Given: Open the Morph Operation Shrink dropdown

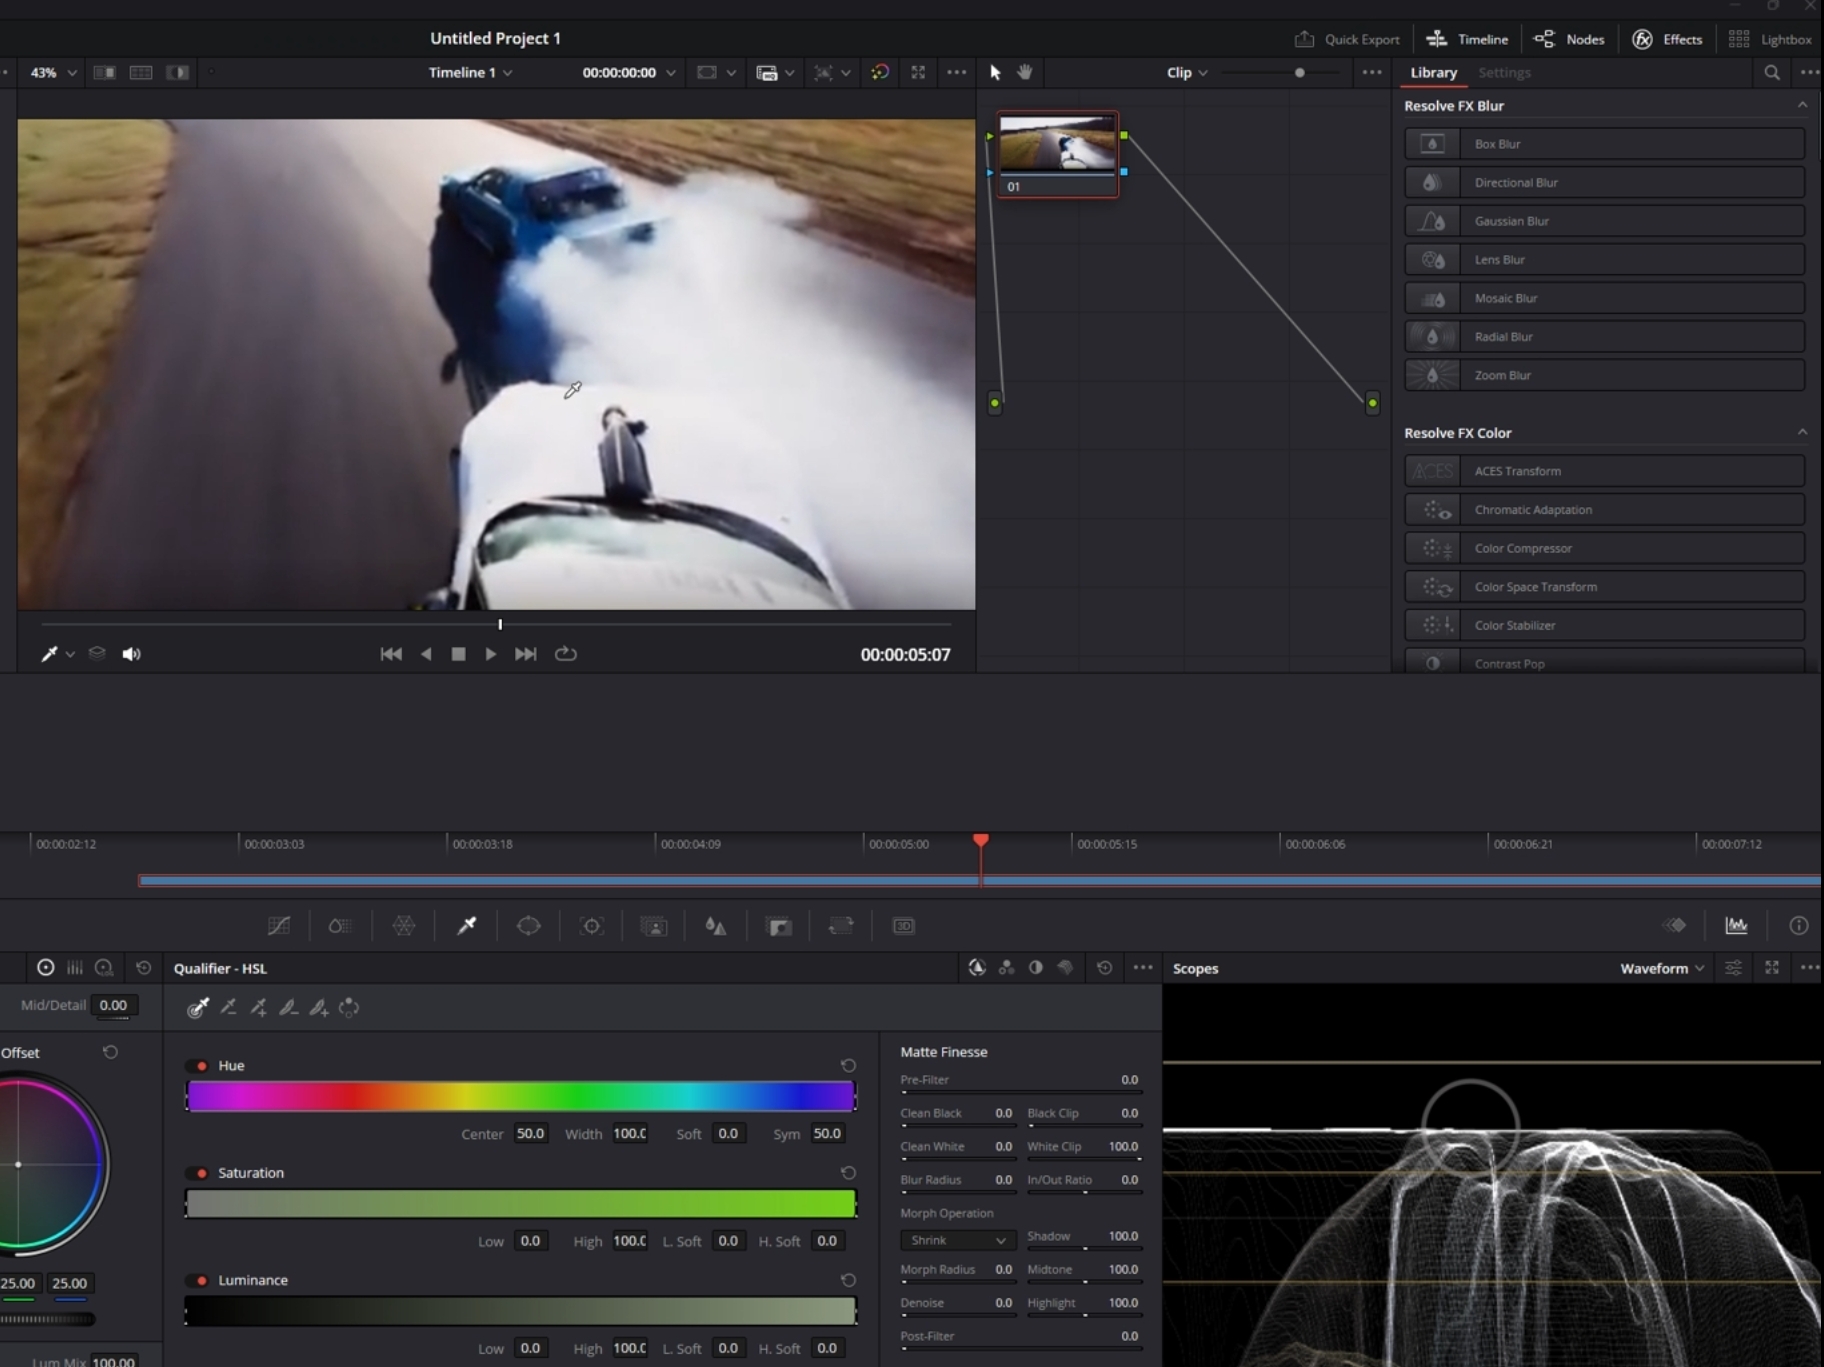Looking at the screenshot, I should click(957, 1240).
